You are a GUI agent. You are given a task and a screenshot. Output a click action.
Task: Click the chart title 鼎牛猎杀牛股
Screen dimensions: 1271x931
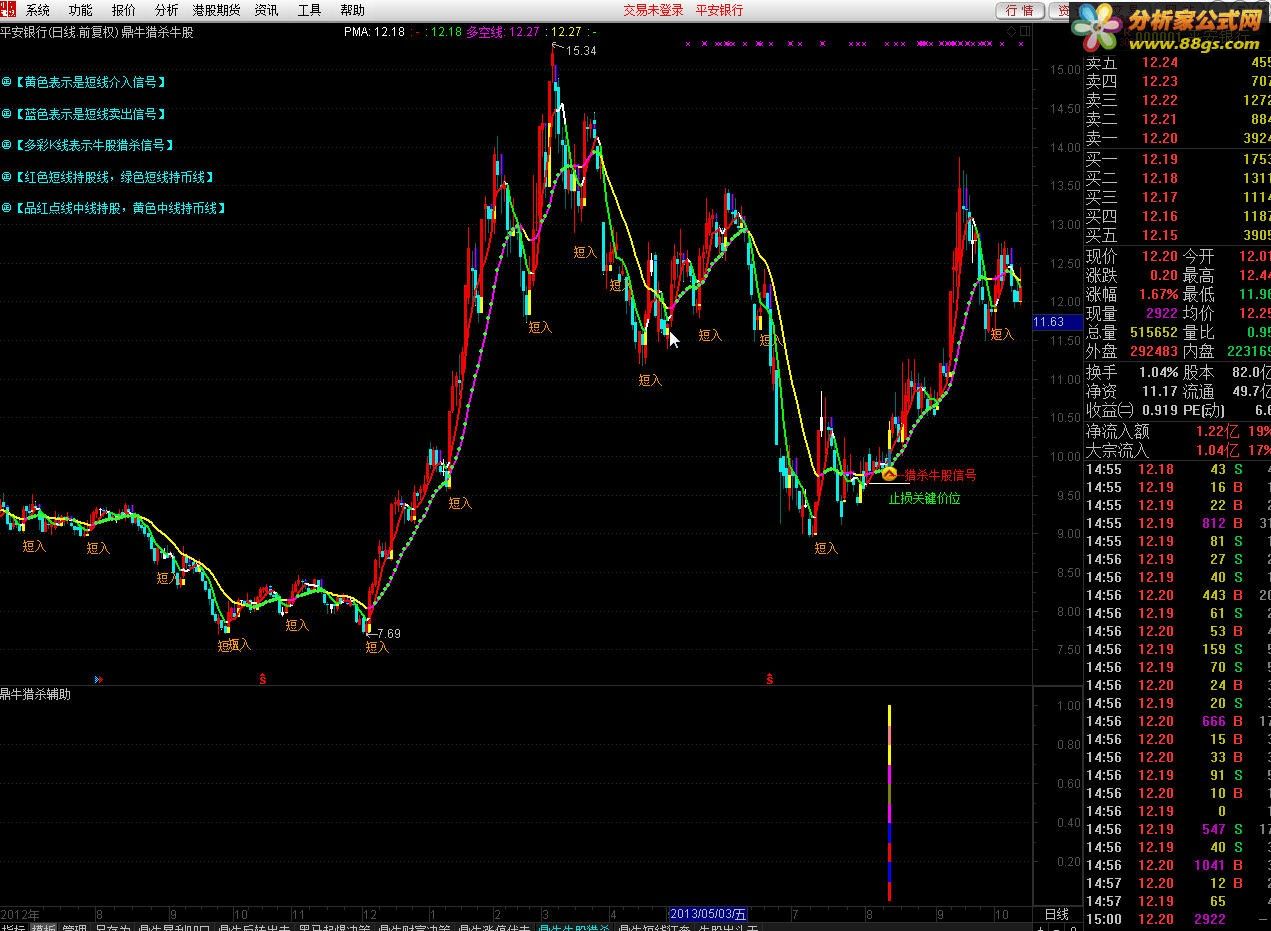point(157,32)
